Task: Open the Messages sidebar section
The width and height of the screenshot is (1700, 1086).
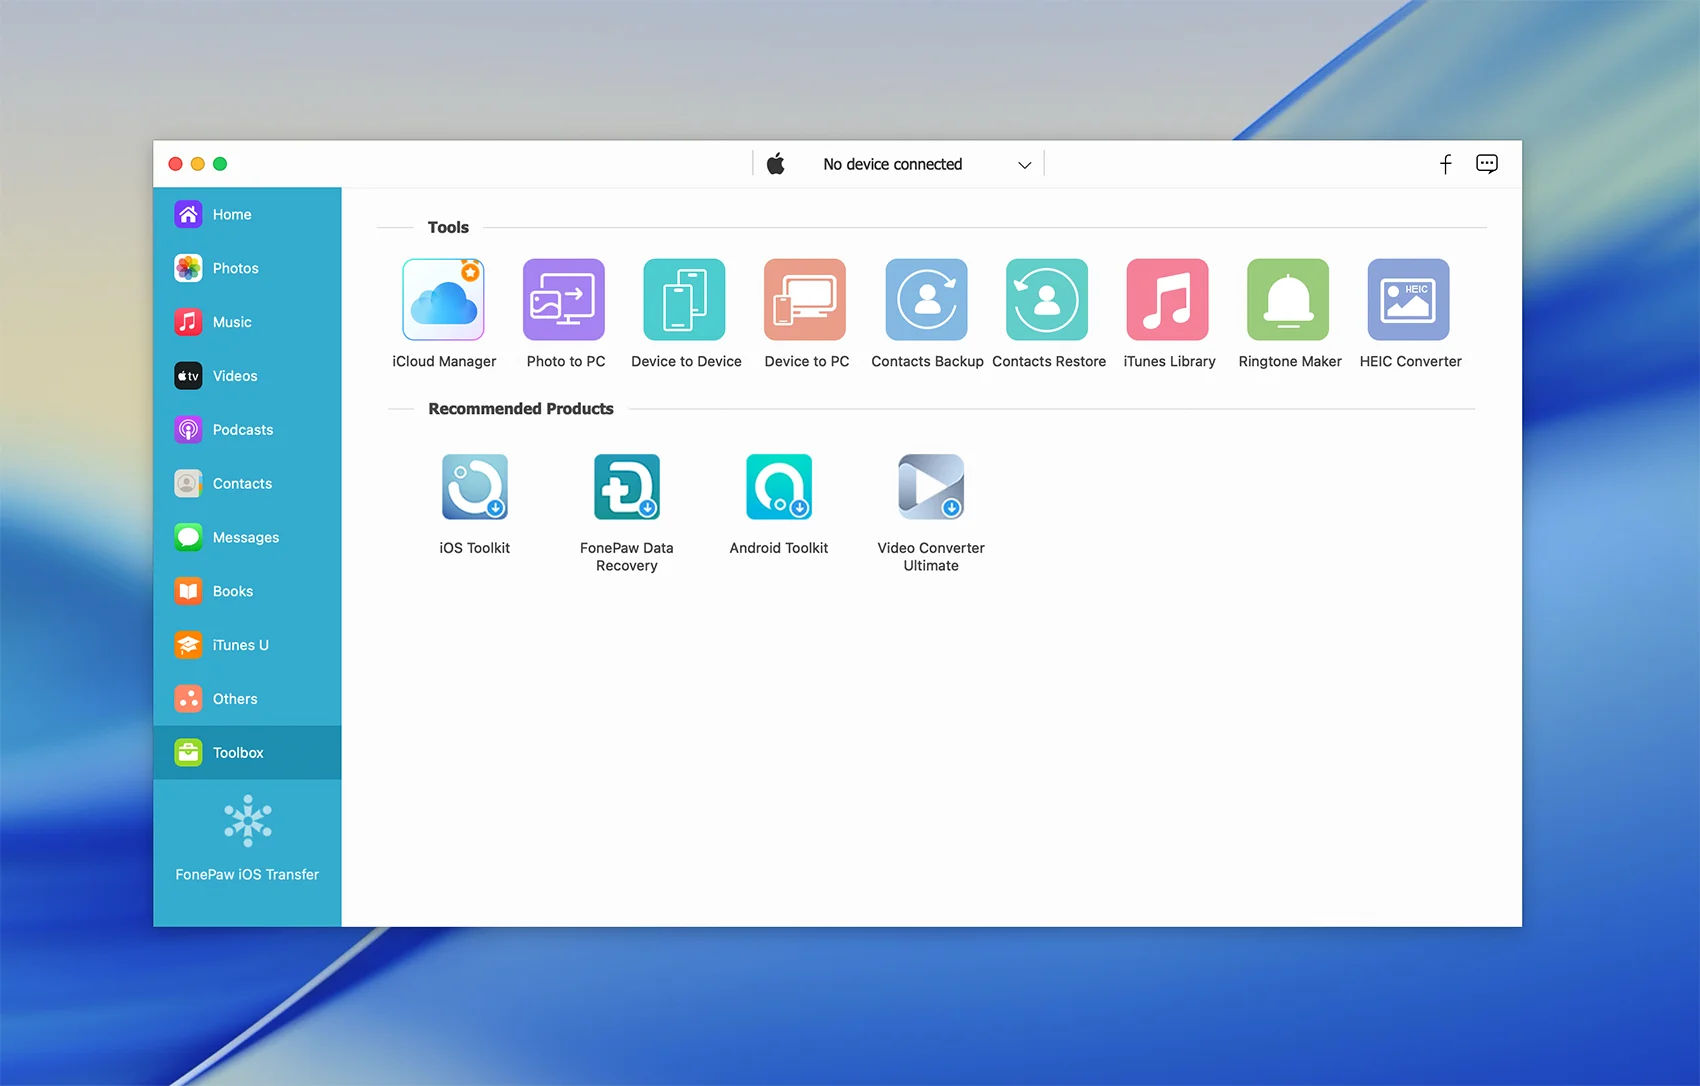Action: coord(245,537)
